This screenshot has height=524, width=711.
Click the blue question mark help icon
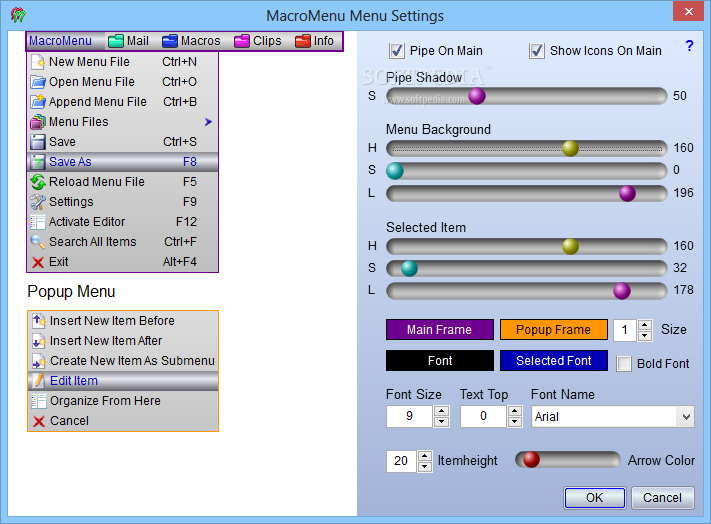[x=689, y=45]
